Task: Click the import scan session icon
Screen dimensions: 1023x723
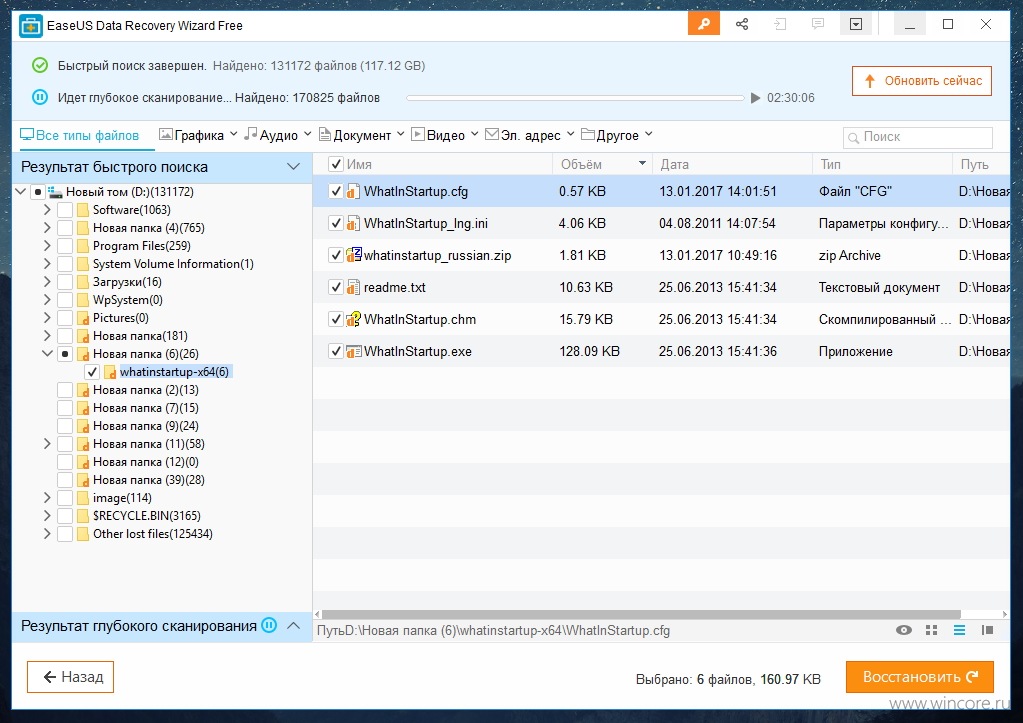Action: (x=780, y=25)
